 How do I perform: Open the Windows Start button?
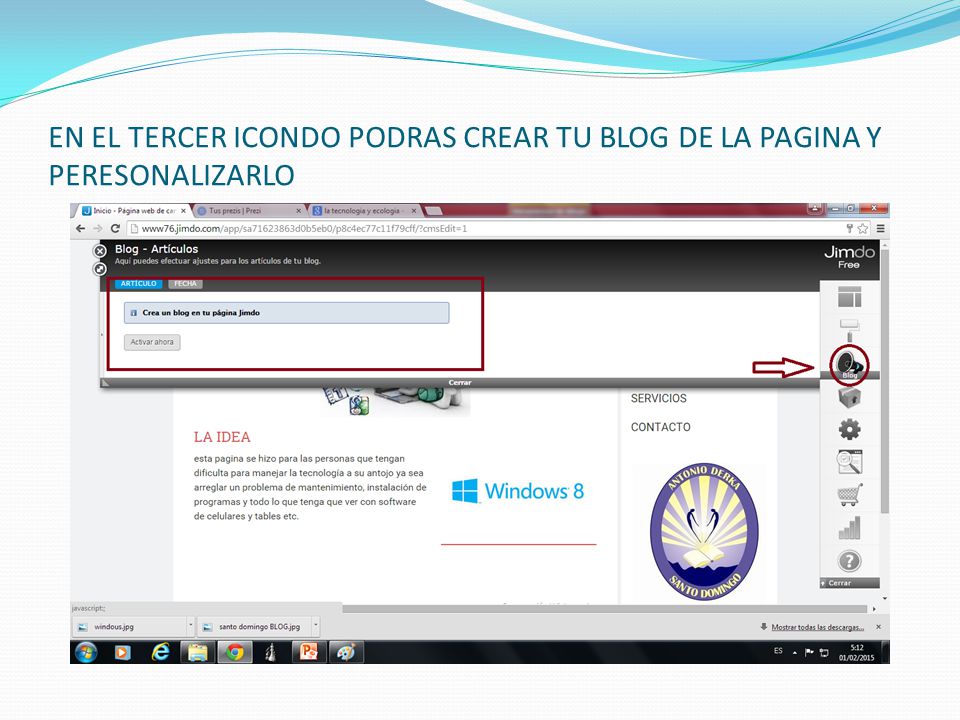(86, 653)
